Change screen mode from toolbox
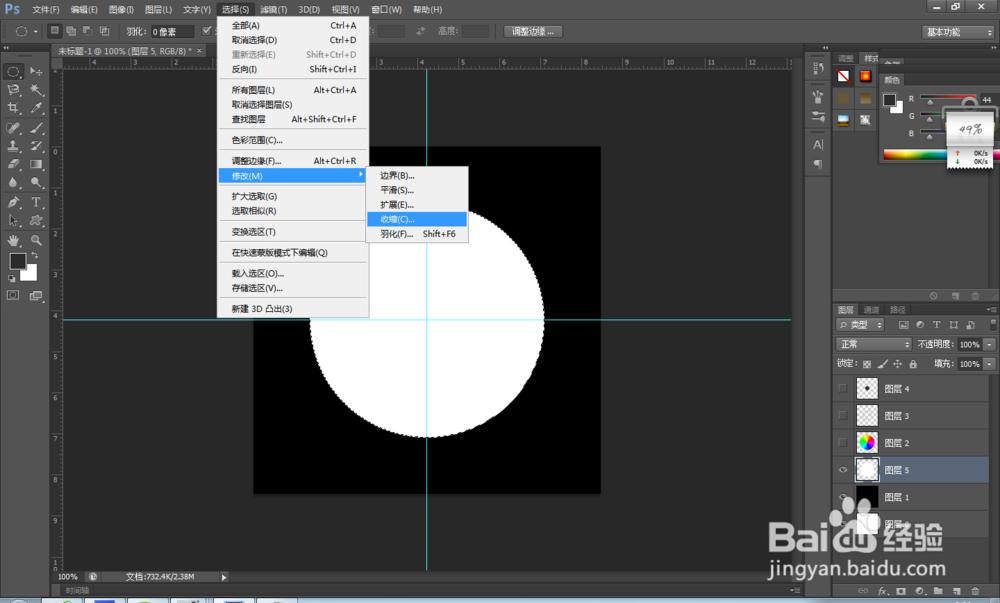Screen dimensions: 1000x603 (x=36, y=295)
